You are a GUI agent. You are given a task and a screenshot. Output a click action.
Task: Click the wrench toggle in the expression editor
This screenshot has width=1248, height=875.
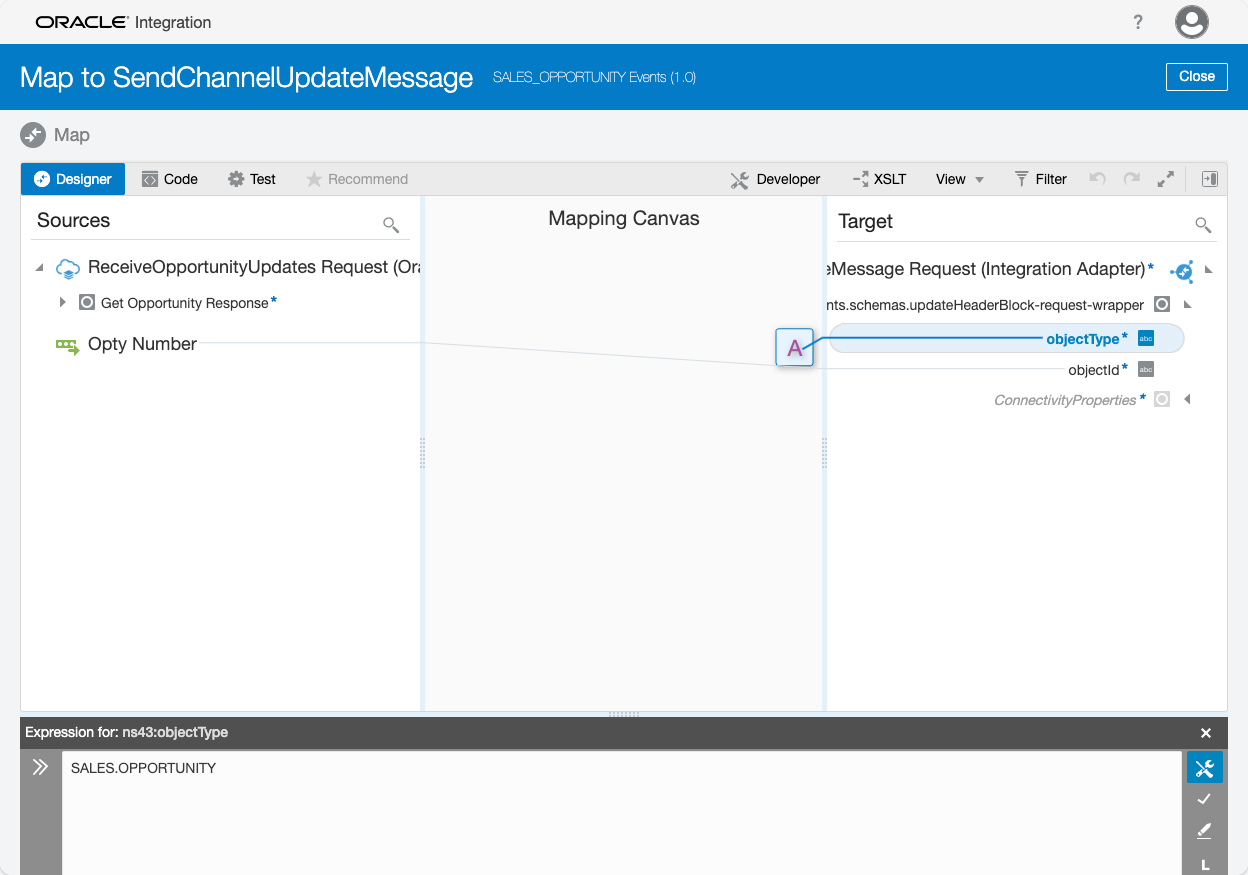pyautogui.click(x=1204, y=767)
